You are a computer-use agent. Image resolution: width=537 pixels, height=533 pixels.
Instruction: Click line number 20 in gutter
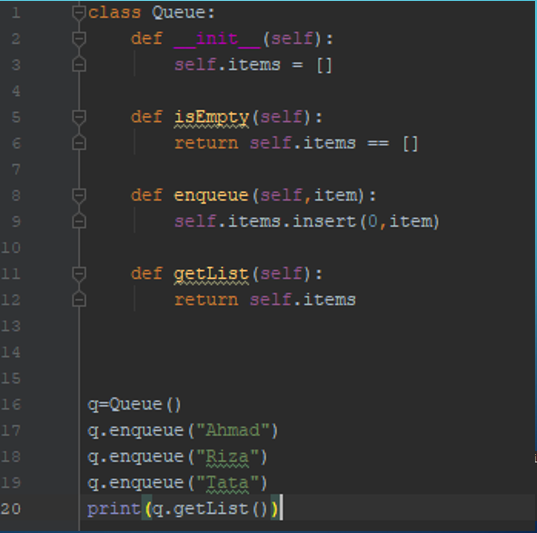[11, 509]
